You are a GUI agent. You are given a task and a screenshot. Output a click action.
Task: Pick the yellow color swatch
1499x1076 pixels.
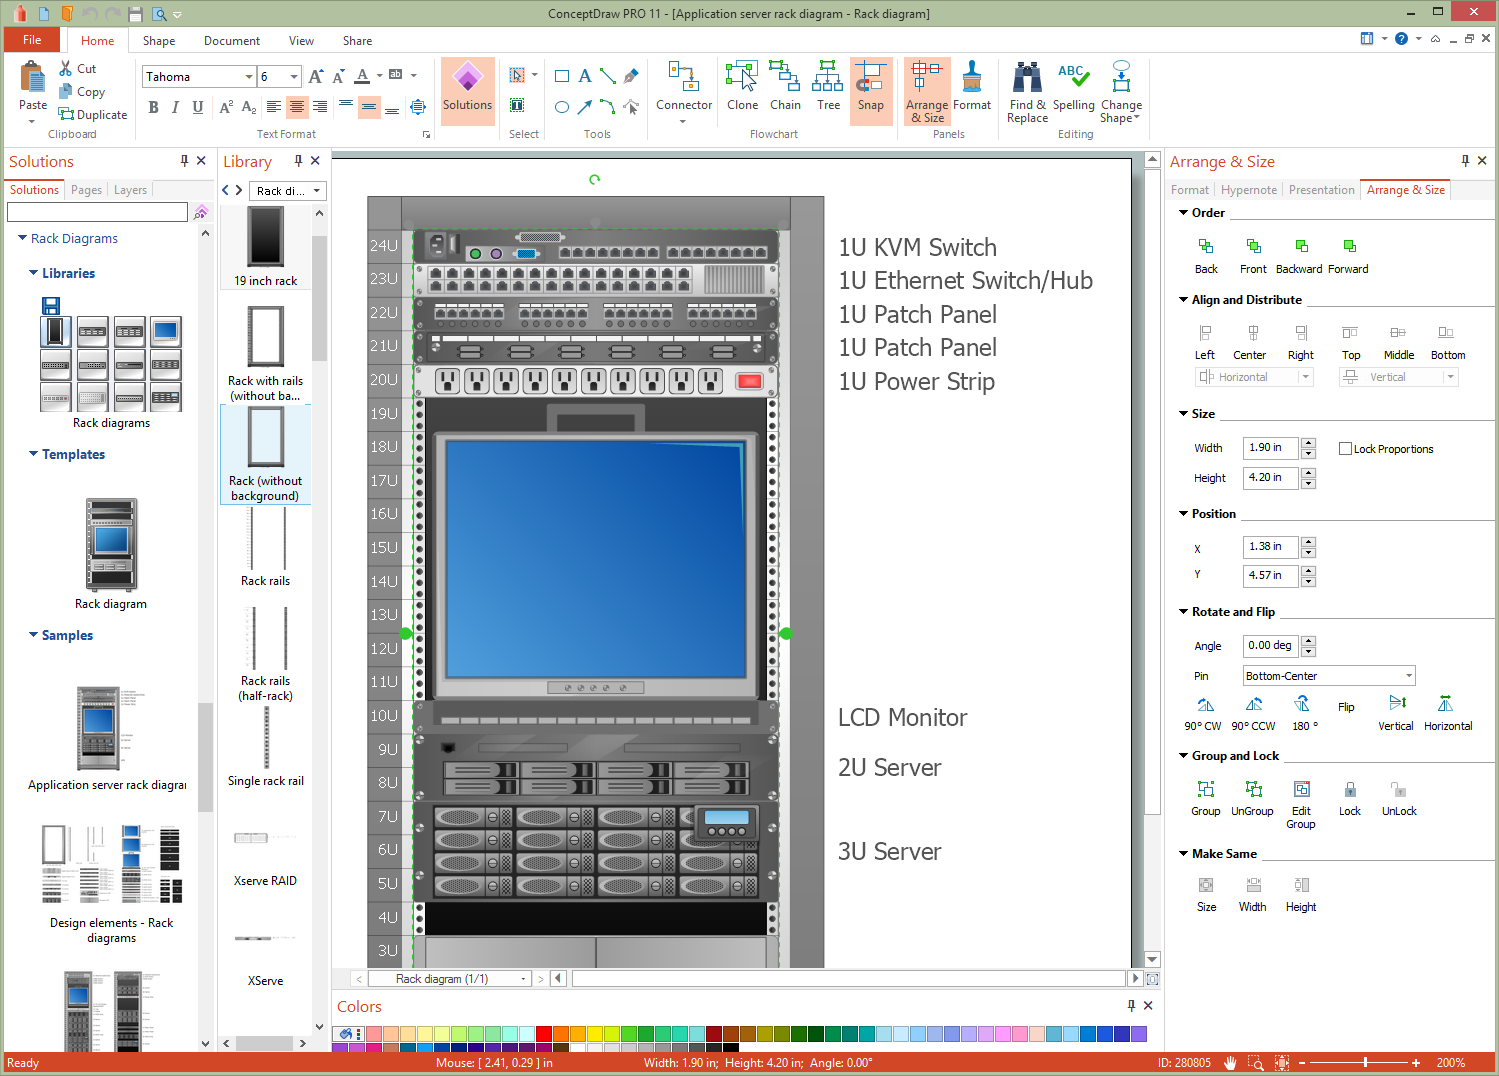coord(595,1034)
